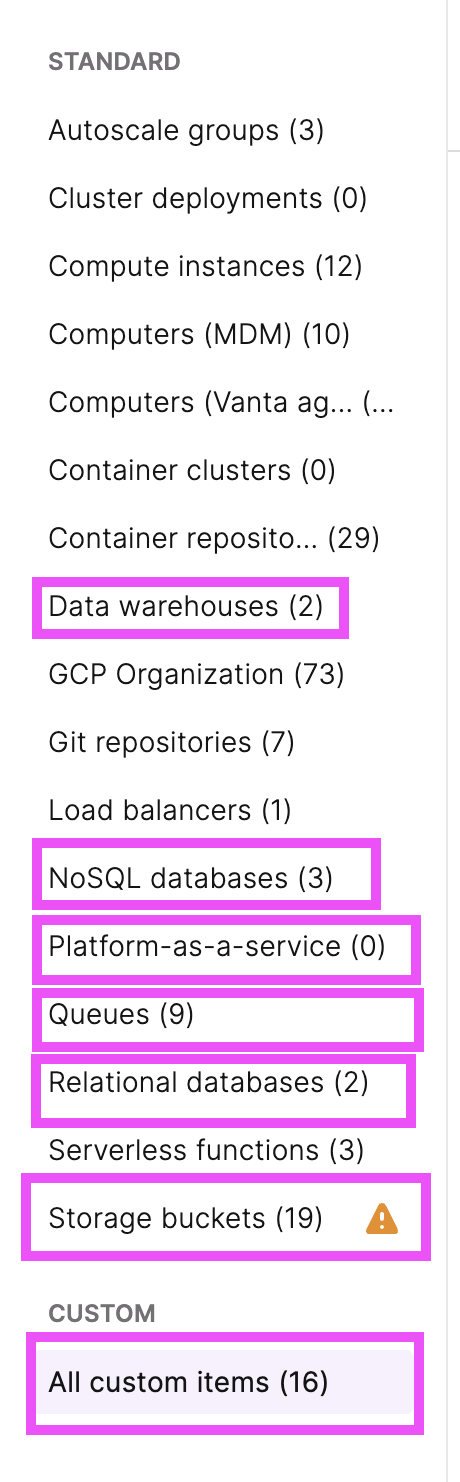Click the STANDARD section heading
The width and height of the screenshot is (460, 1482).
click(114, 62)
